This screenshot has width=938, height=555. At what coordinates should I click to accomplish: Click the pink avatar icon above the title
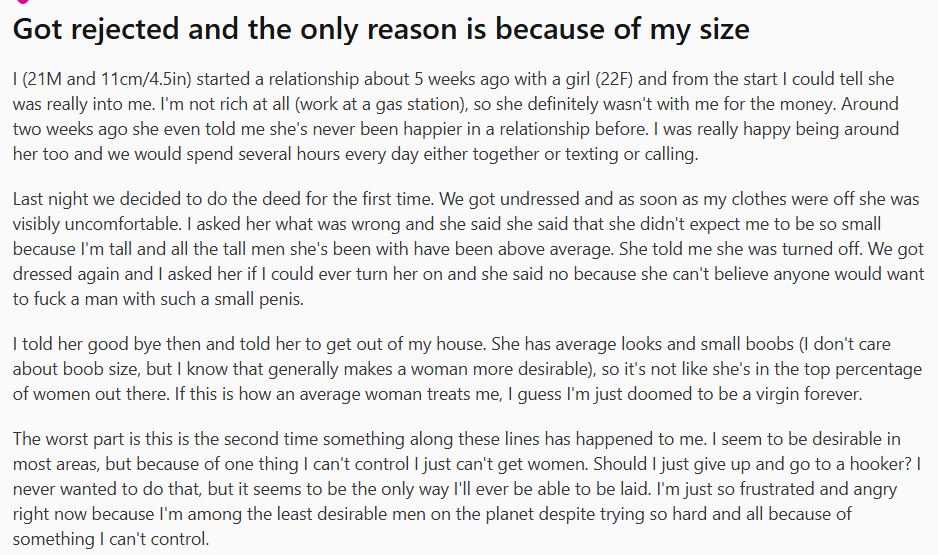click(22, 2)
